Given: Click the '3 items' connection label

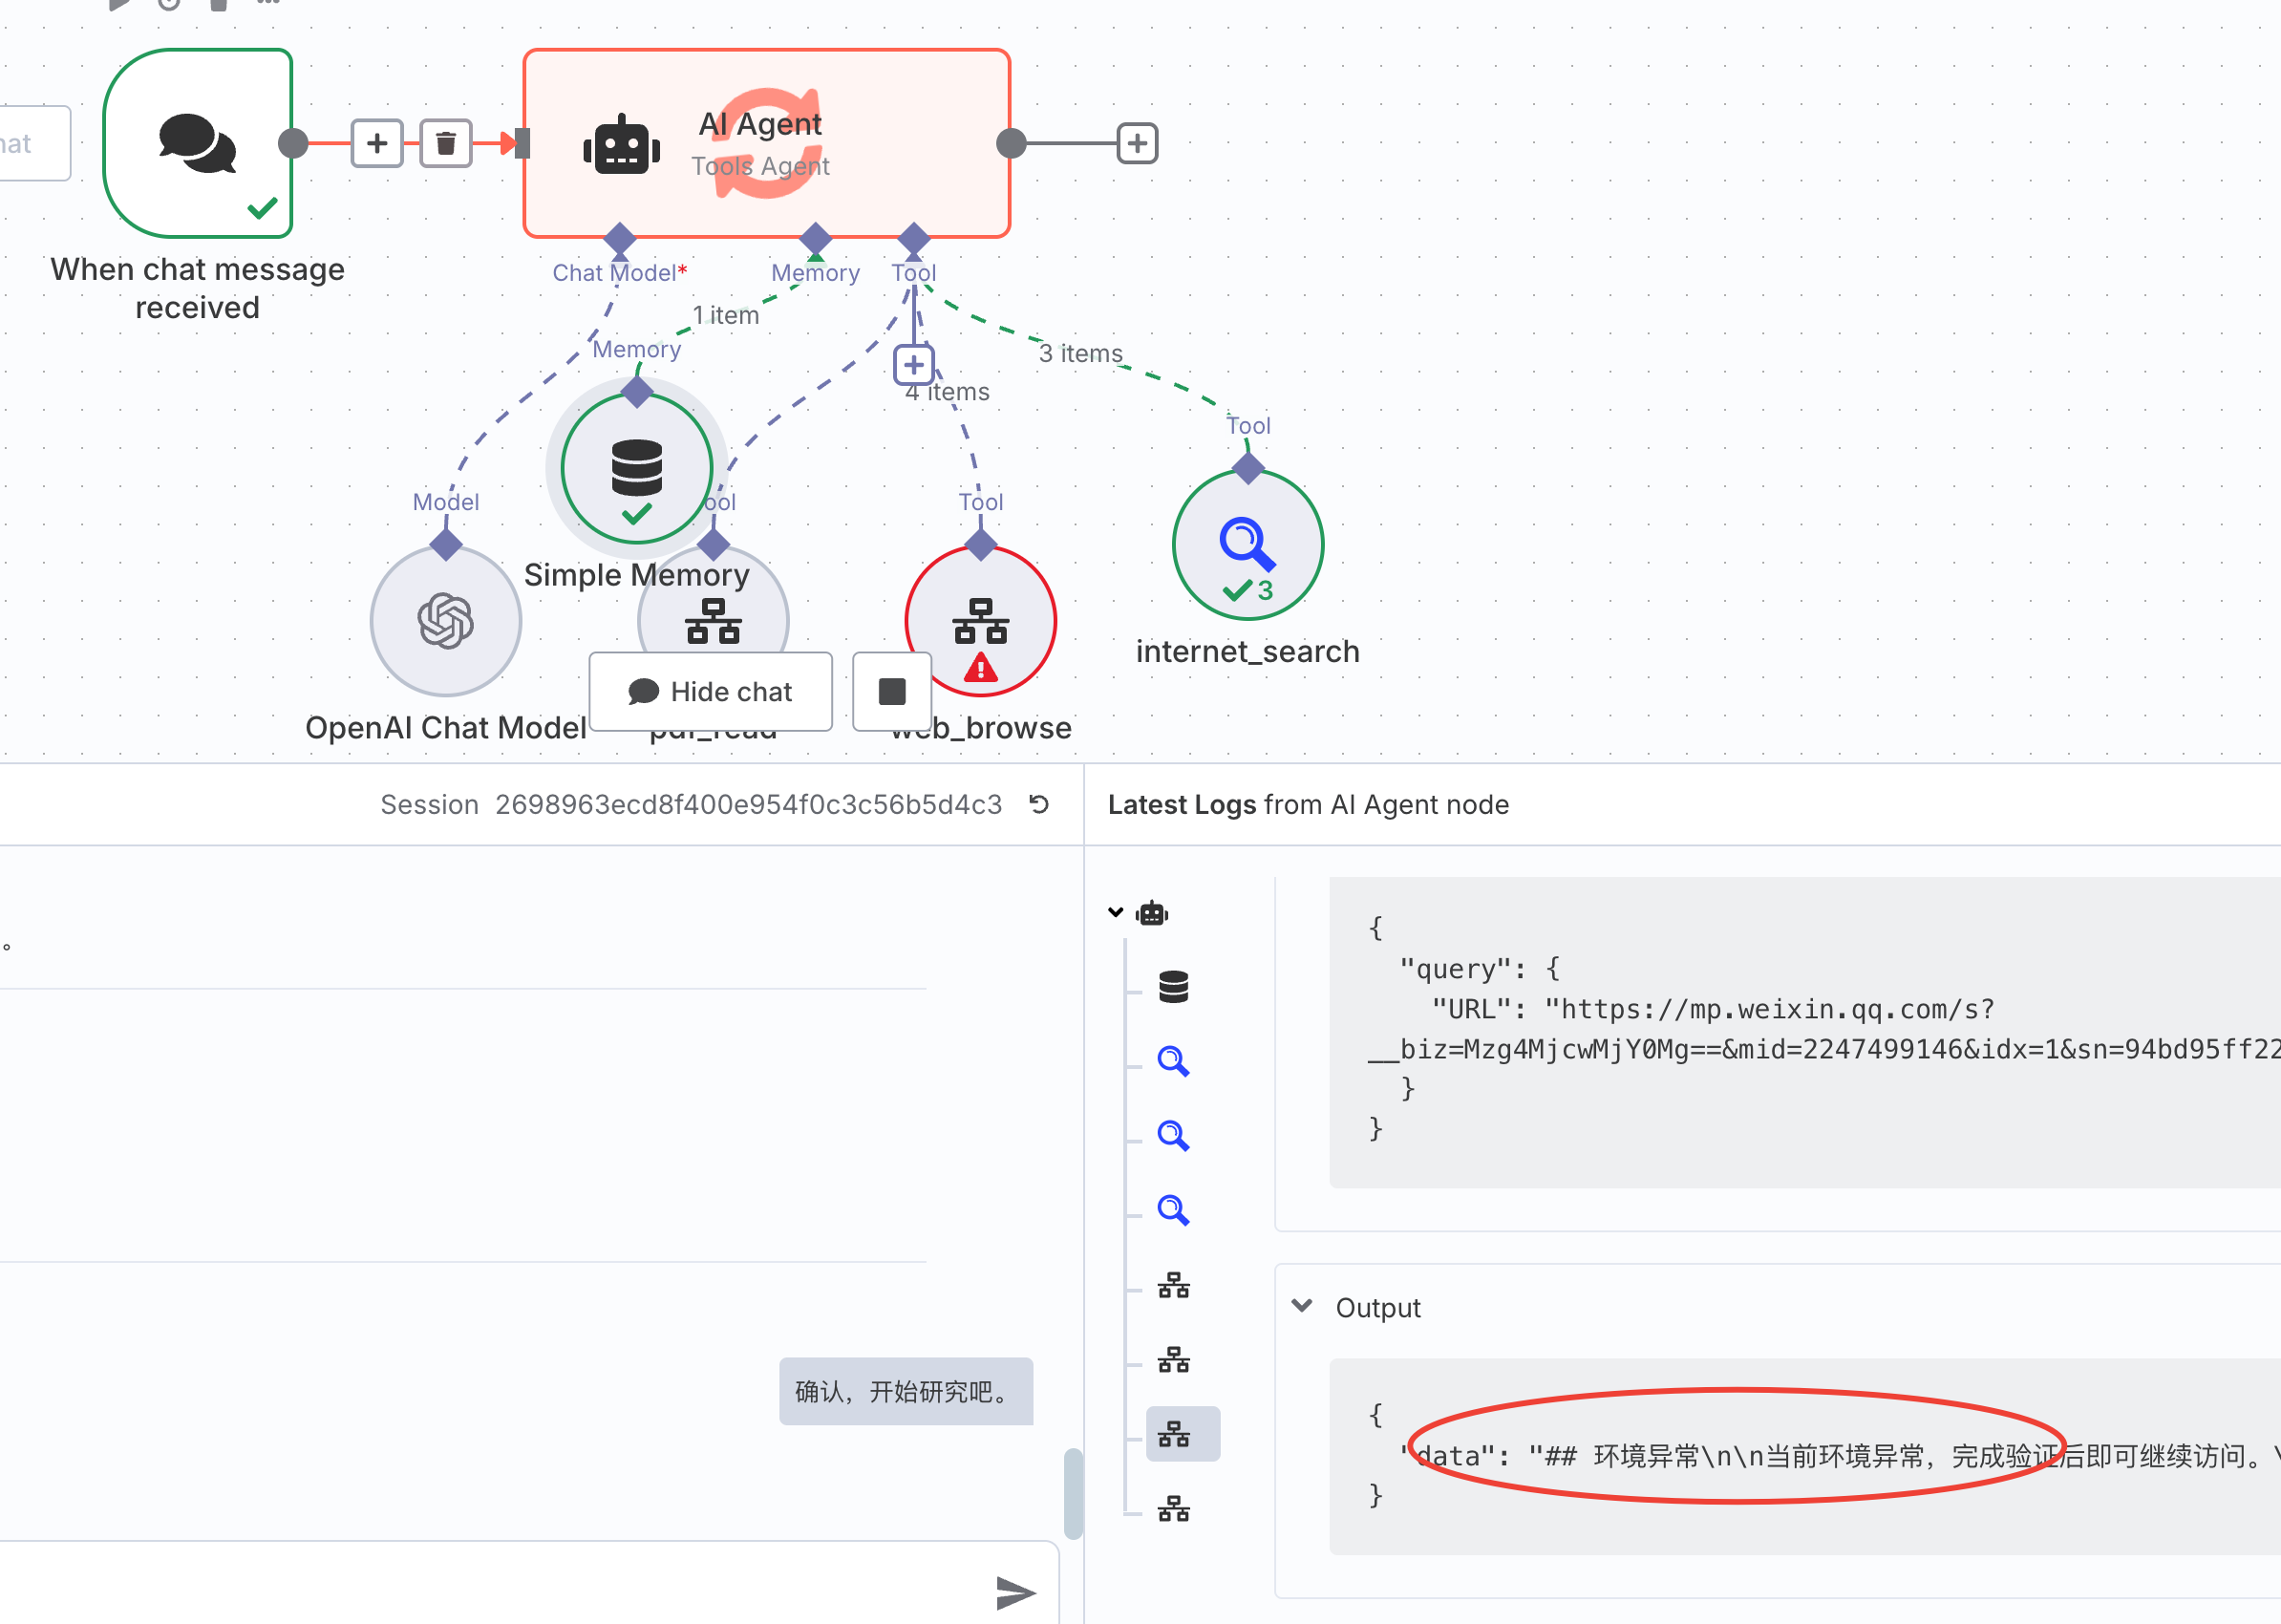Looking at the screenshot, I should [1080, 353].
